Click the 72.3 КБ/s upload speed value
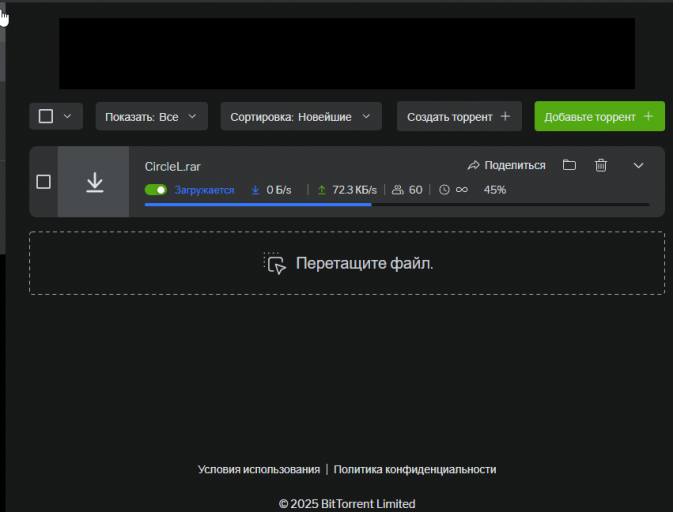 point(354,190)
